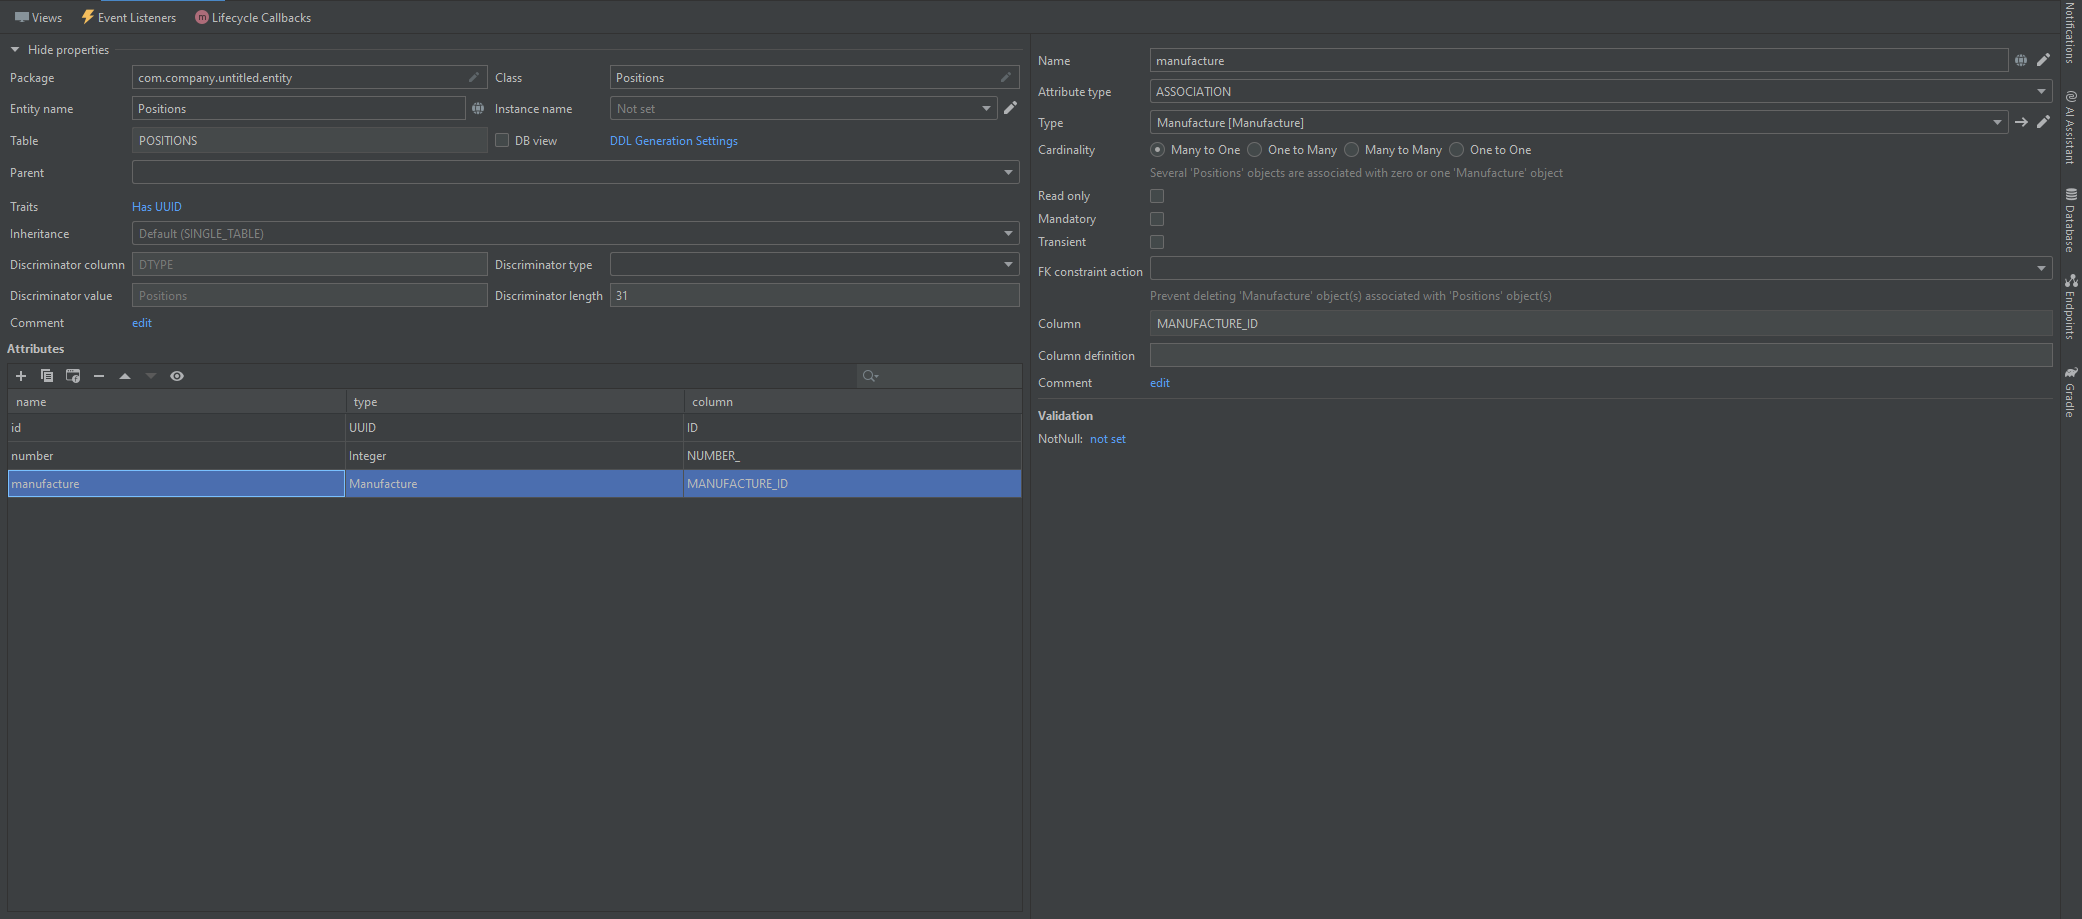Viewport: 2082px width, 919px height.
Task: Enable the Transient checkbox
Action: pos(1157,242)
